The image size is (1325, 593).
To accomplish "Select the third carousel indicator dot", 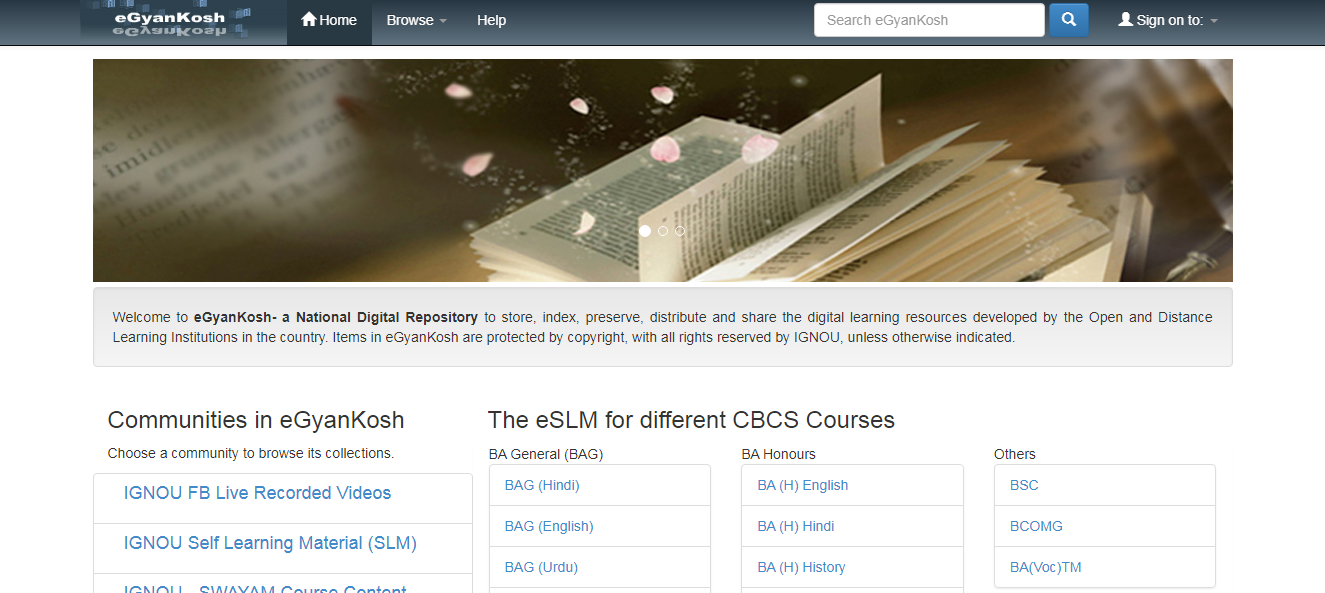I will 680,231.
